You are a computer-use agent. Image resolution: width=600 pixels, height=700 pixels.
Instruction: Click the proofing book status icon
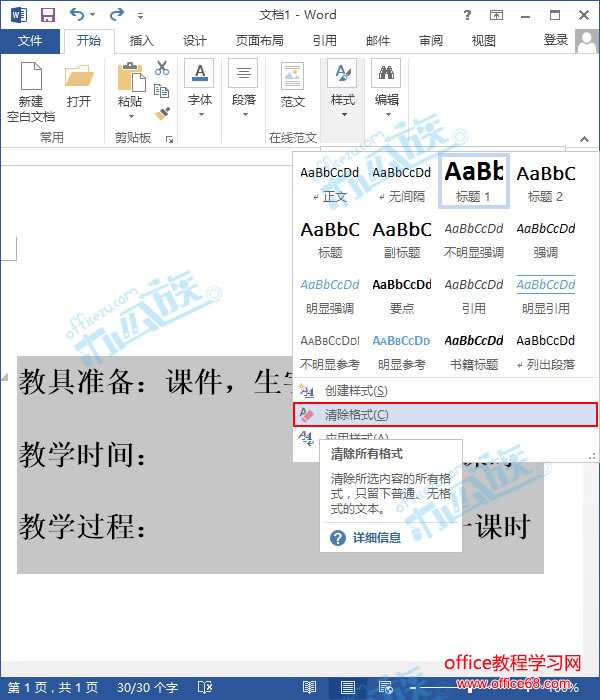[205, 687]
